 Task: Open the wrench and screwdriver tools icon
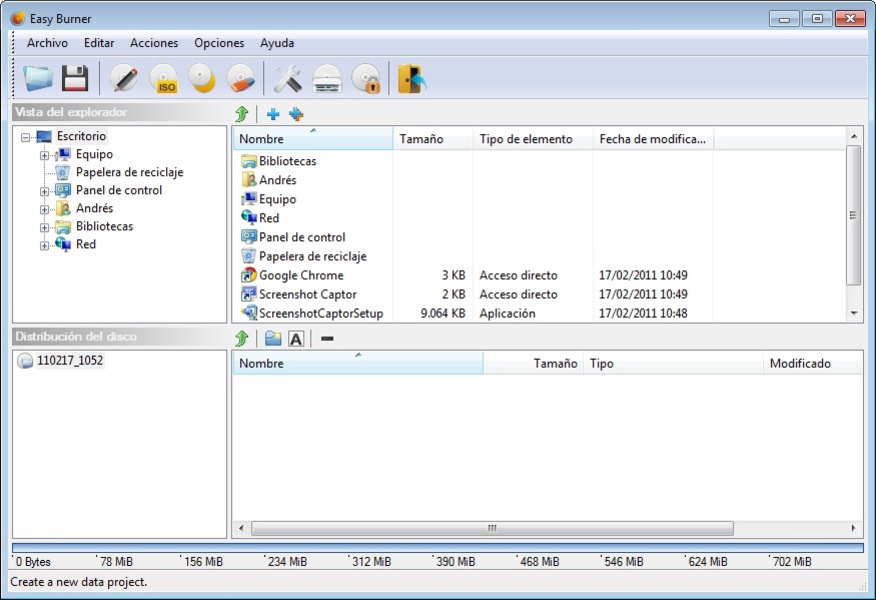tap(287, 78)
